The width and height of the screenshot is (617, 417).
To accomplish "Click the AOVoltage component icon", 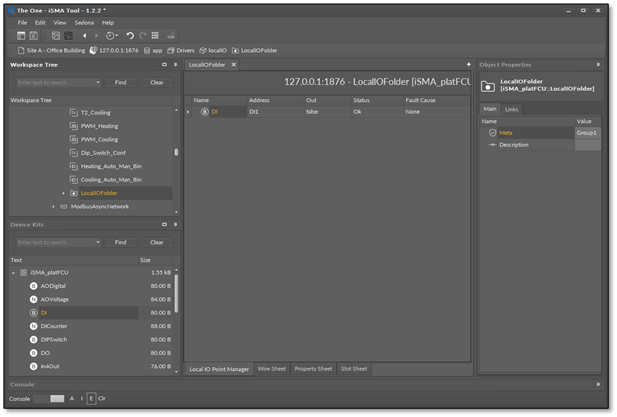I will pyautogui.click(x=33, y=299).
